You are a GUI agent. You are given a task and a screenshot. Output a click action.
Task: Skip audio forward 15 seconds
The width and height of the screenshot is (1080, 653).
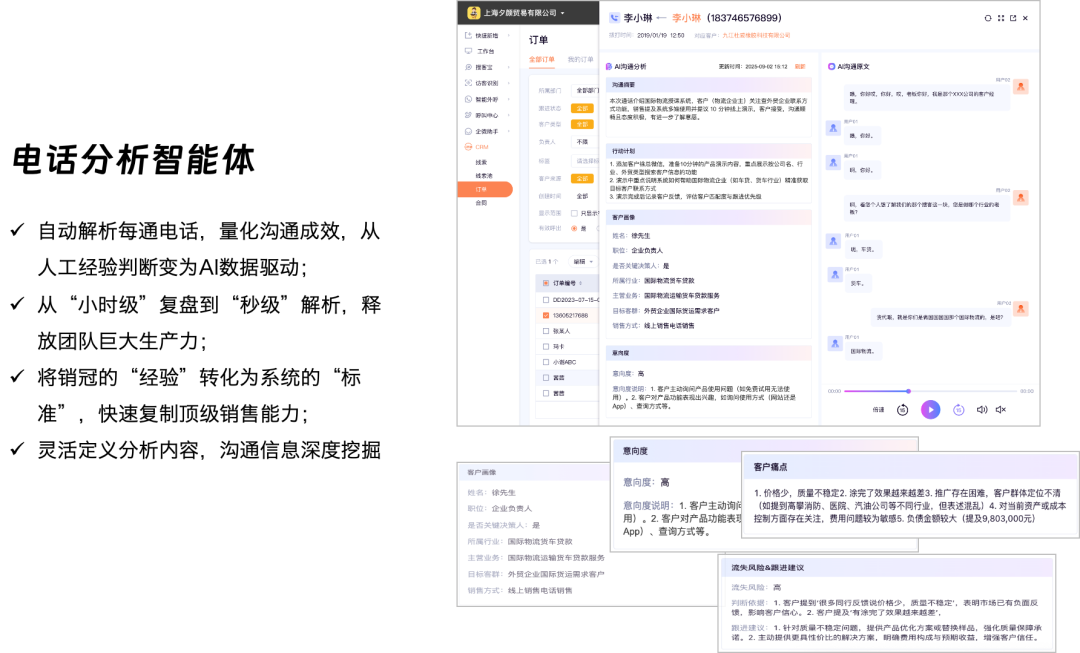(x=959, y=410)
